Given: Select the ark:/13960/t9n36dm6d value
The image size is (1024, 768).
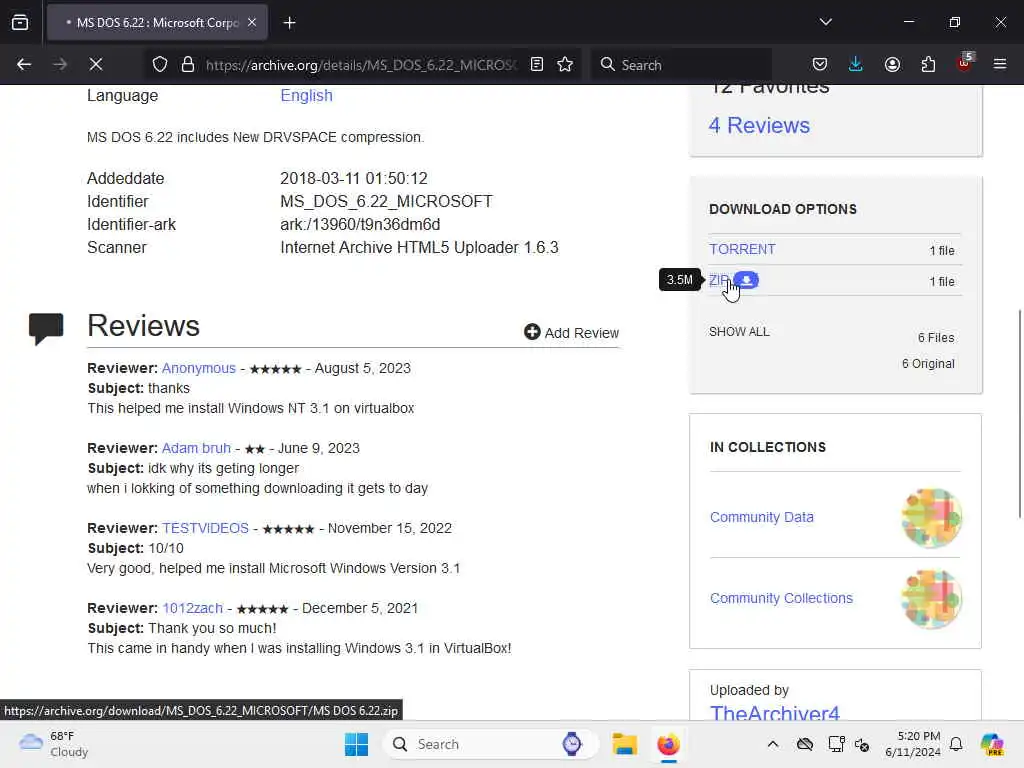Looking at the screenshot, I should (x=360, y=224).
